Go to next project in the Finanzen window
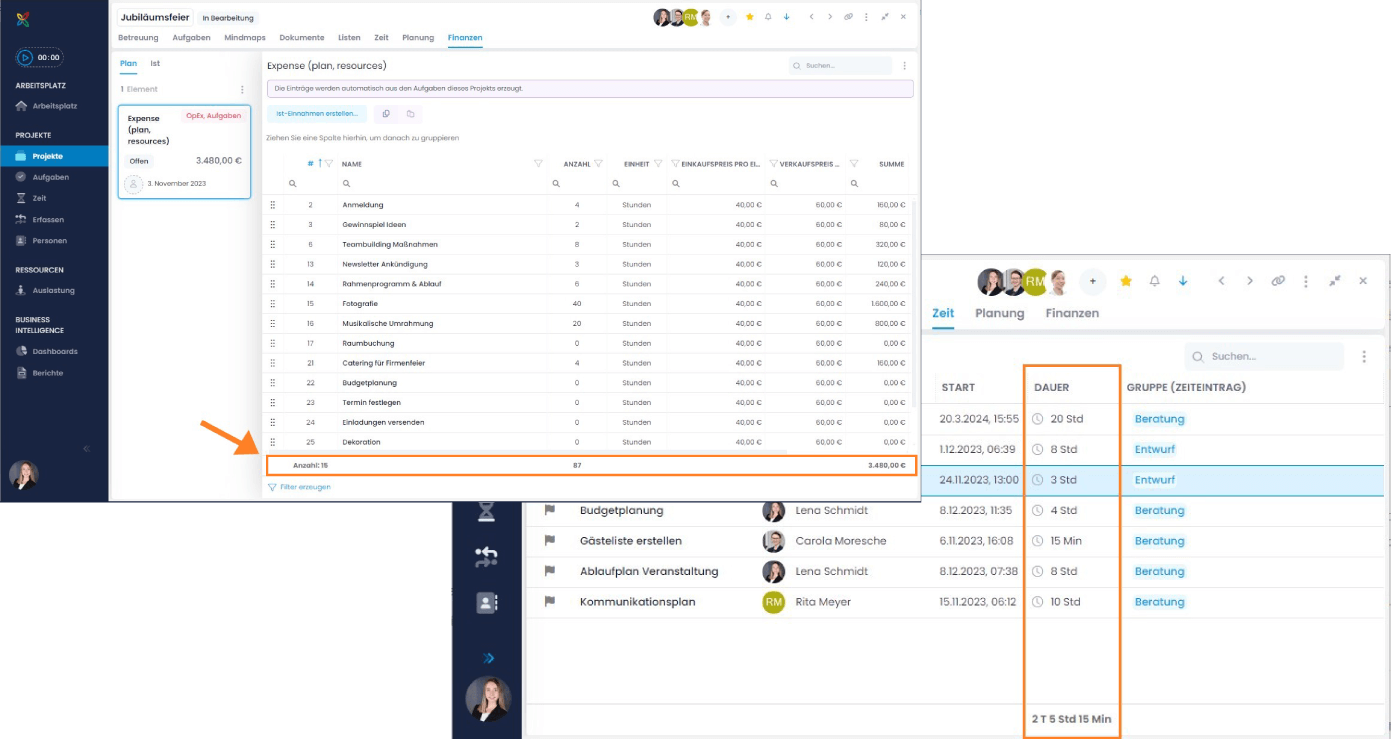The height and width of the screenshot is (739, 1391). tap(829, 17)
